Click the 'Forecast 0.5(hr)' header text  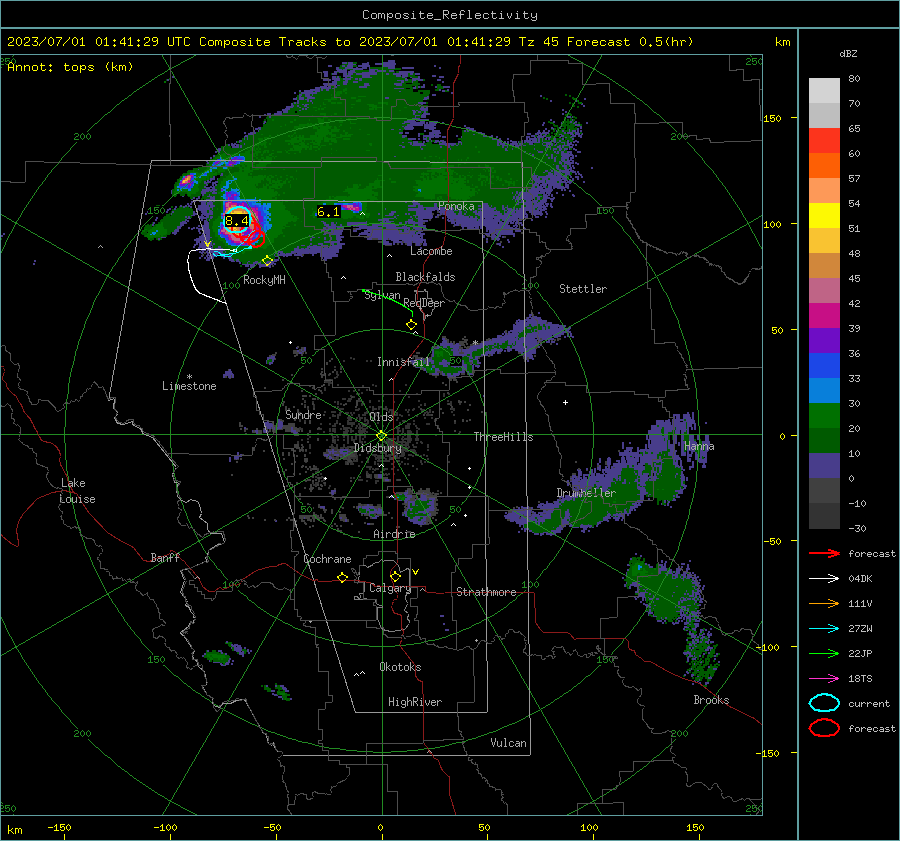click(630, 42)
